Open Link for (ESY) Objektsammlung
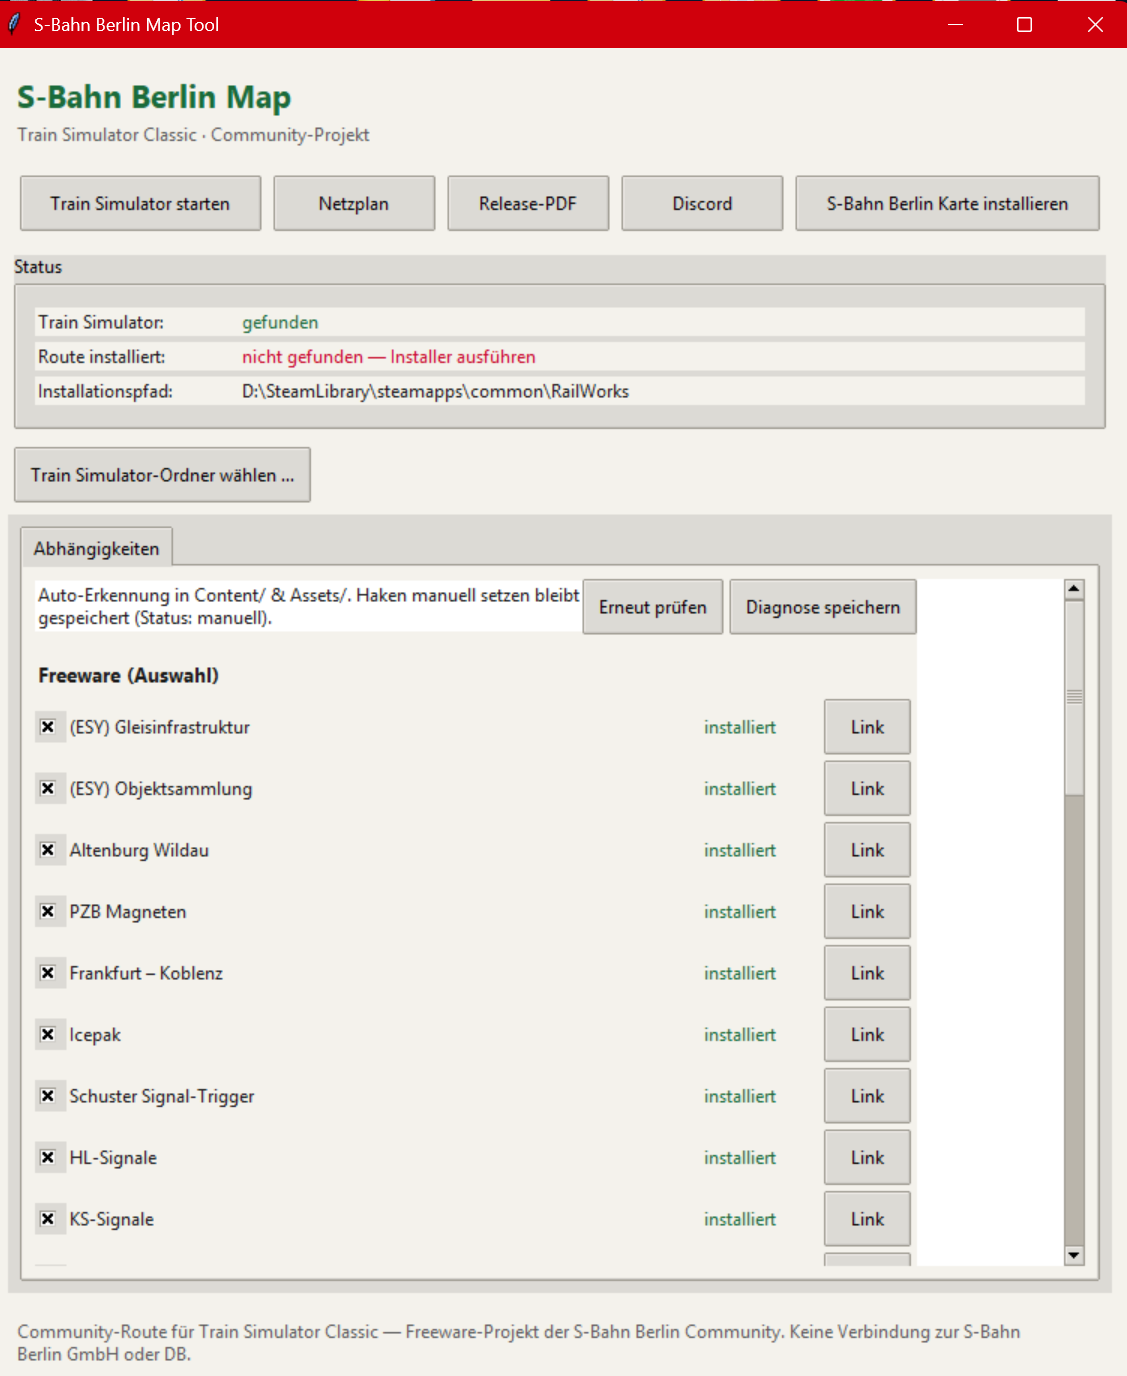This screenshot has width=1127, height=1376. coord(867,789)
